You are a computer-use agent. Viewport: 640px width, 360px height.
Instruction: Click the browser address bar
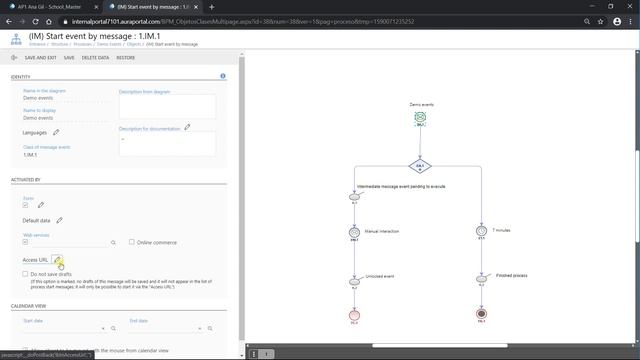click(318, 22)
